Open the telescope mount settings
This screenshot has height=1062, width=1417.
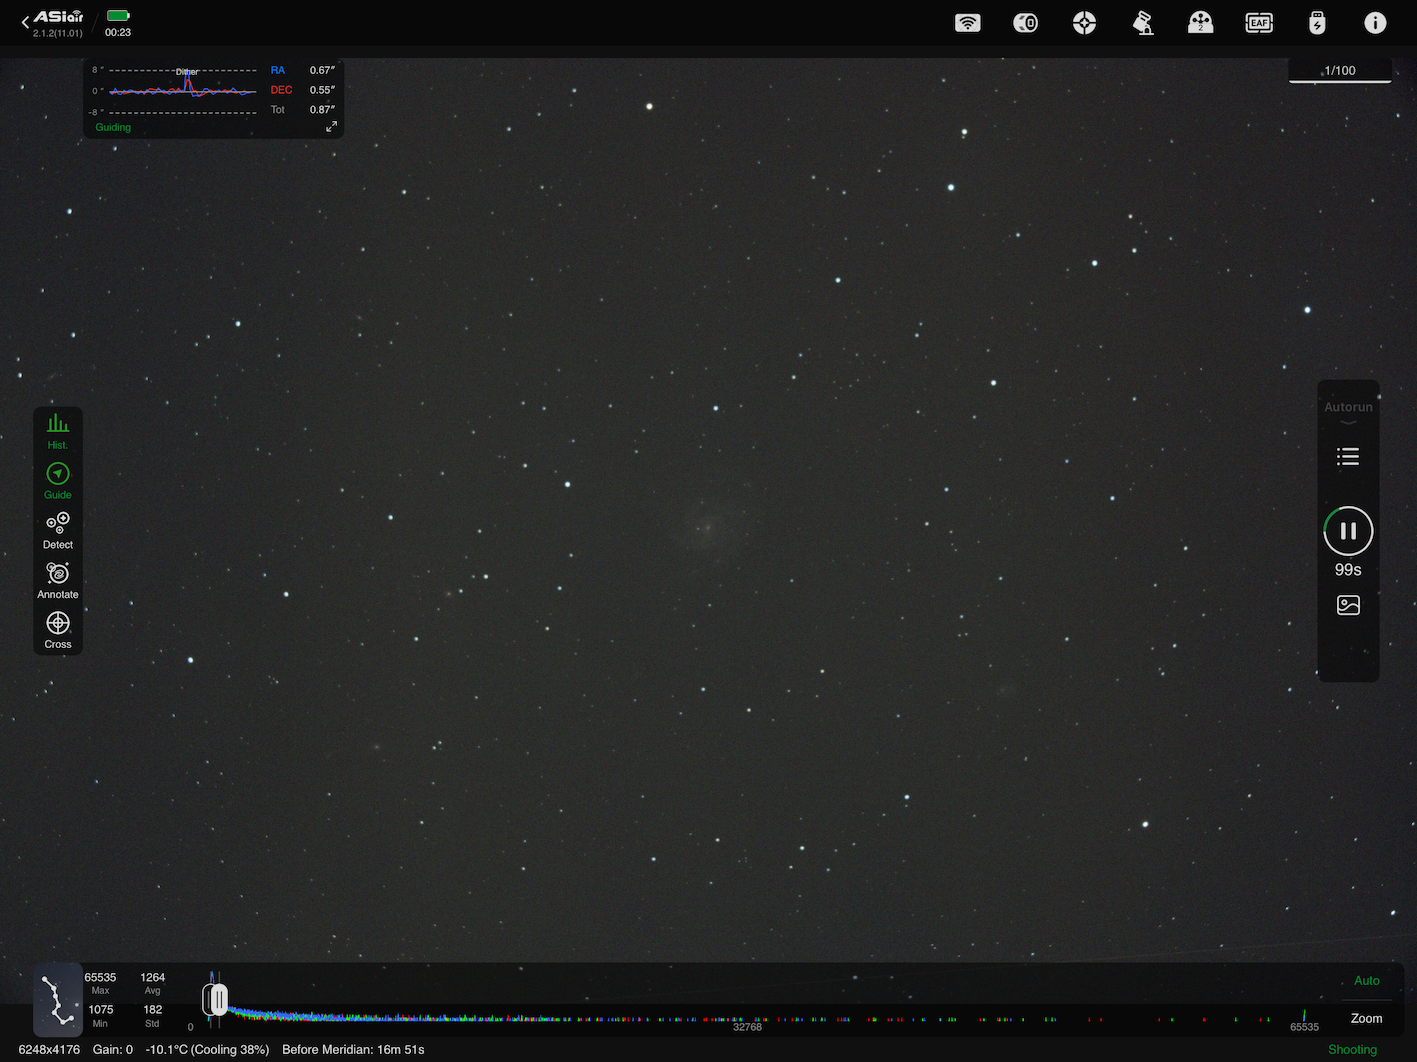tap(1143, 23)
